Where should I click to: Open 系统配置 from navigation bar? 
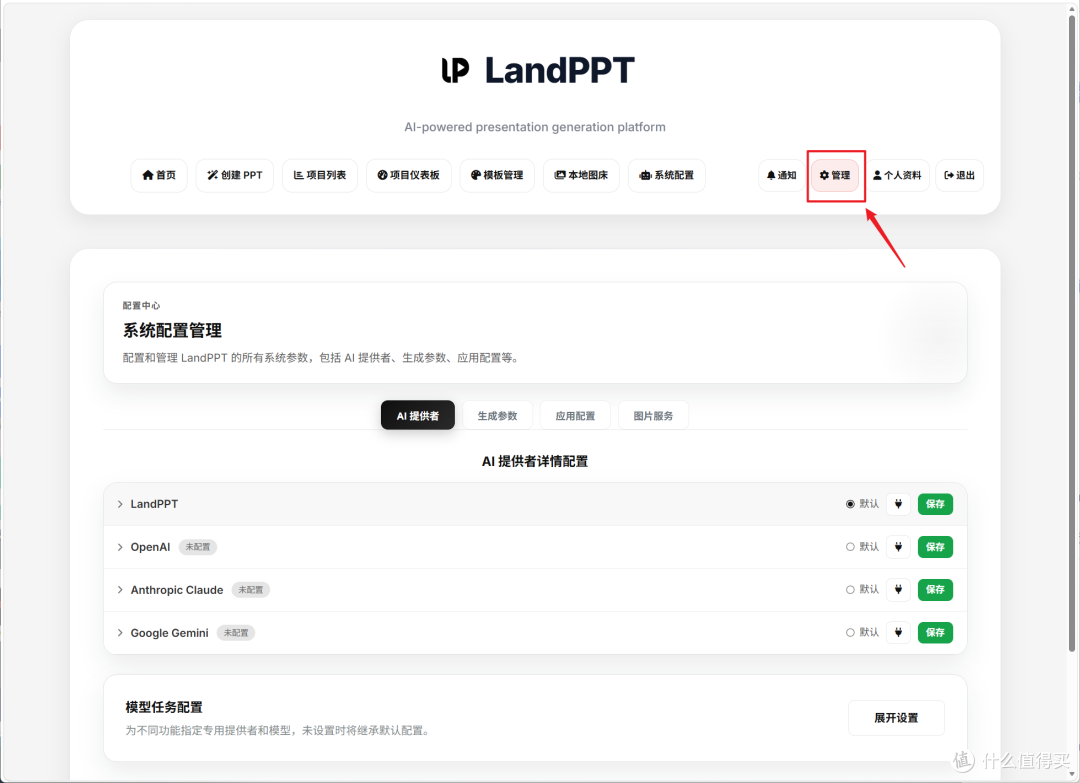667,176
